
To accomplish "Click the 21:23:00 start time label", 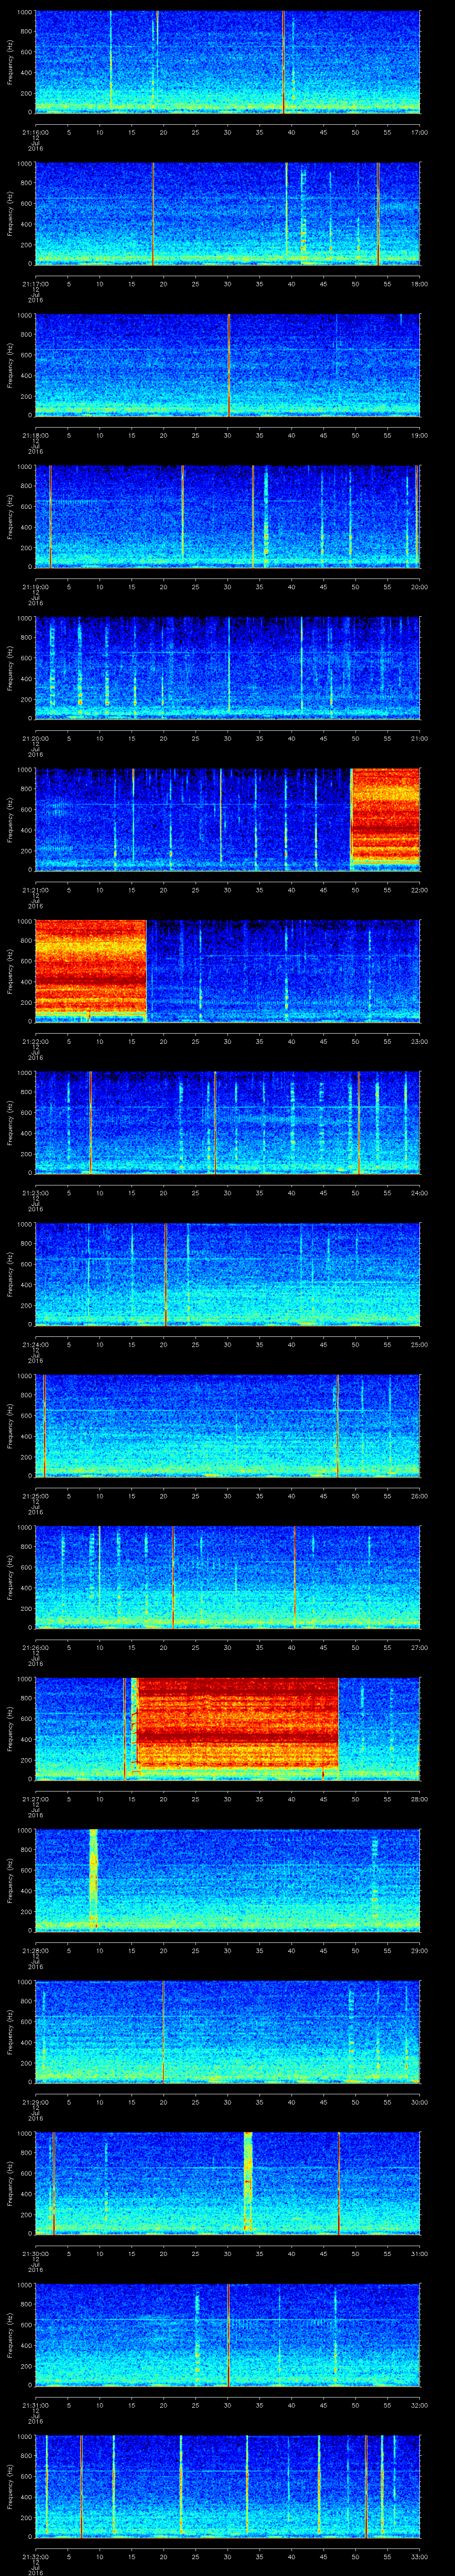I will click(x=35, y=1193).
